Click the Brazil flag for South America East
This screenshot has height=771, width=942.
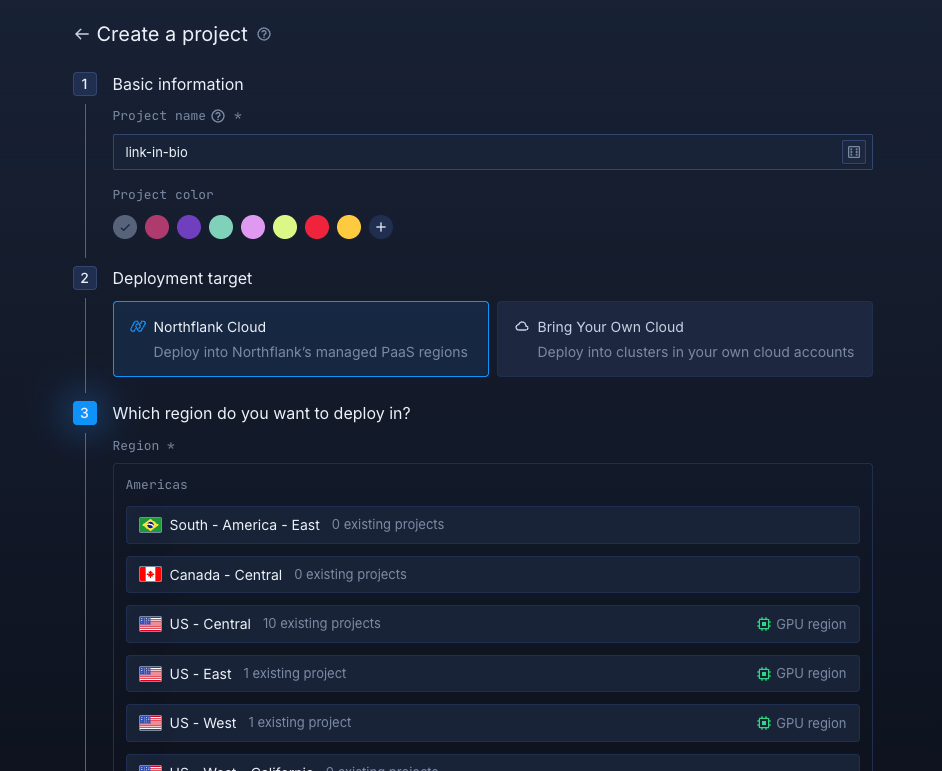(x=150, y=525)
